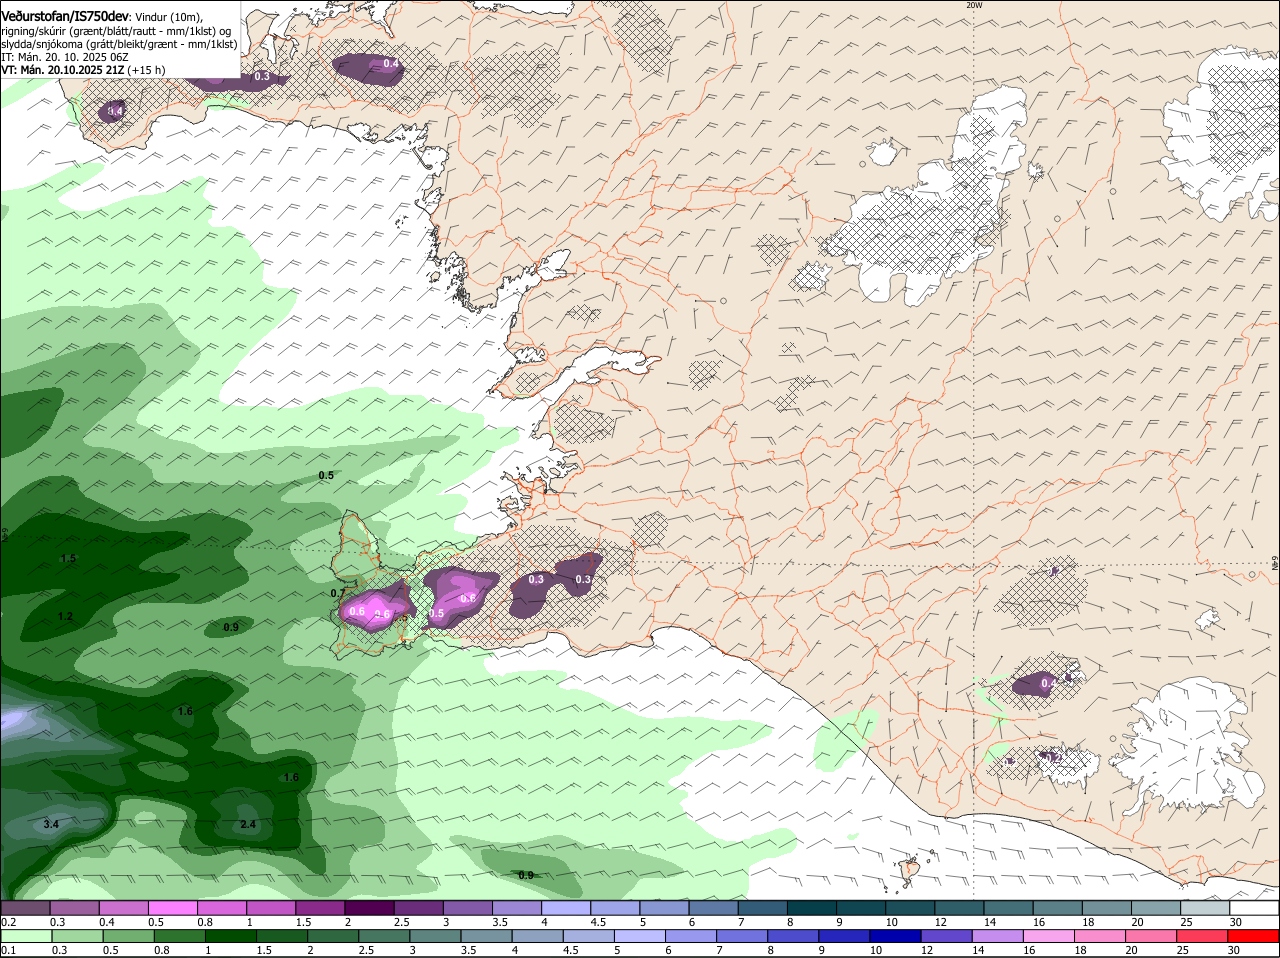
Task: Select the lower legend swatch between 0.1 and 0.3
Action: click(x=25, y=936)
